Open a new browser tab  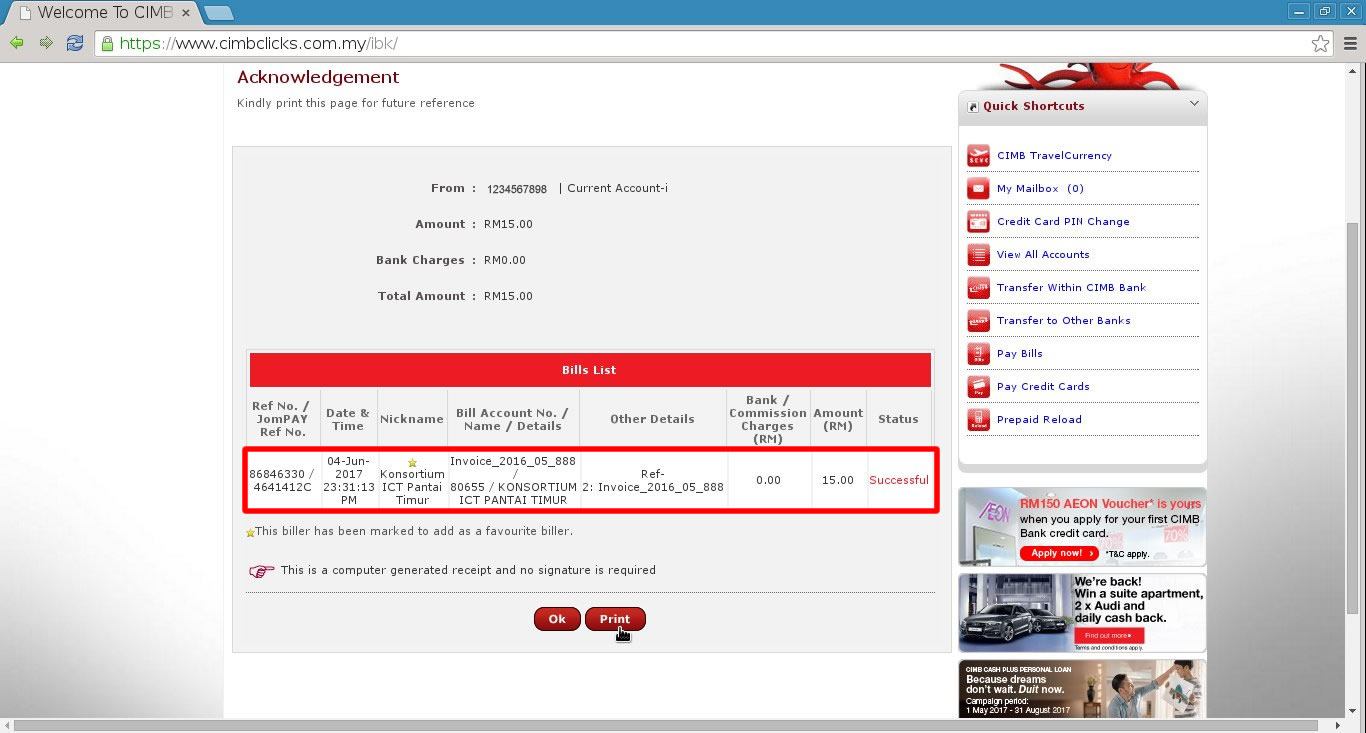[218, 13]
